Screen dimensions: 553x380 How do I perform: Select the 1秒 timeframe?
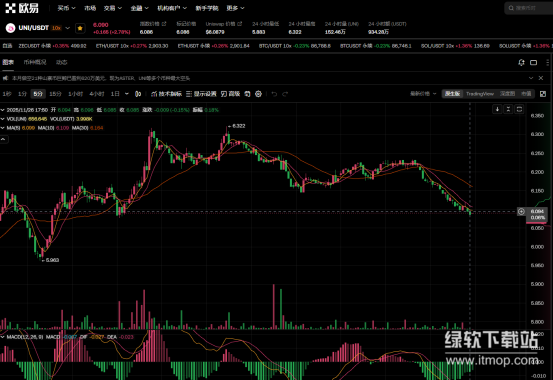[x=7, y=94]
